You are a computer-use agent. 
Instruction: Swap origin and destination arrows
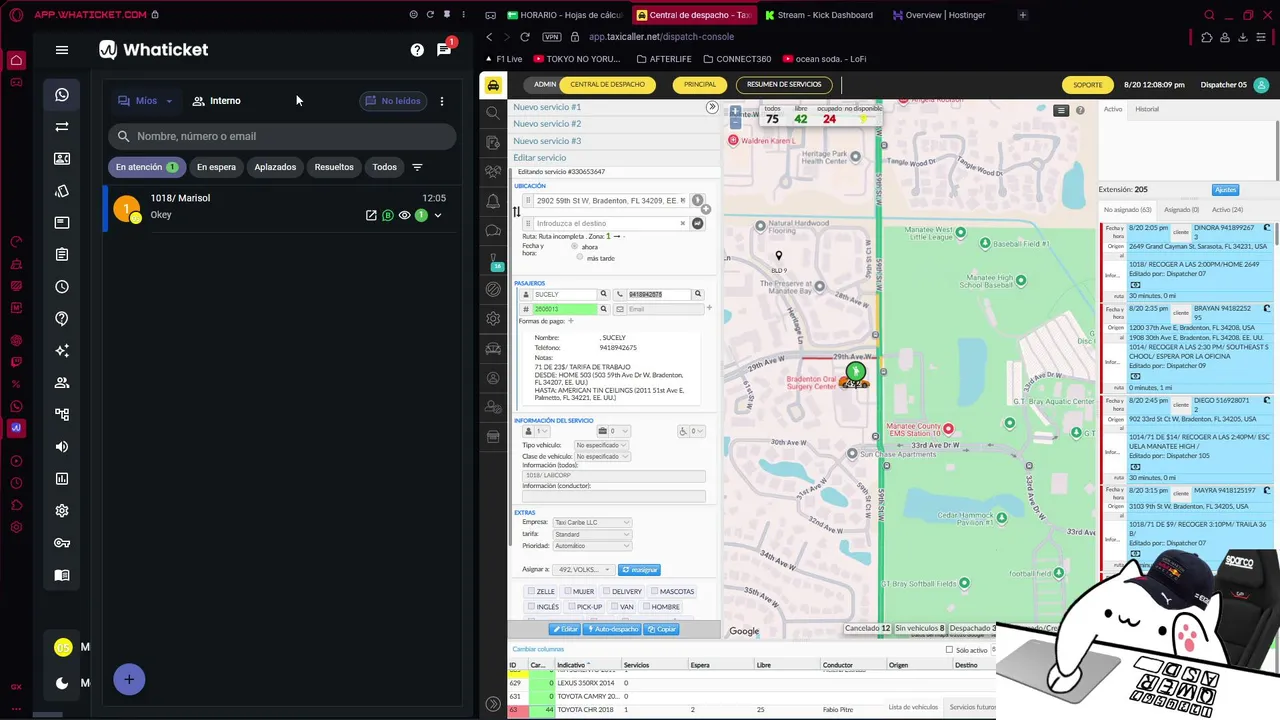(x=516, y=212)
